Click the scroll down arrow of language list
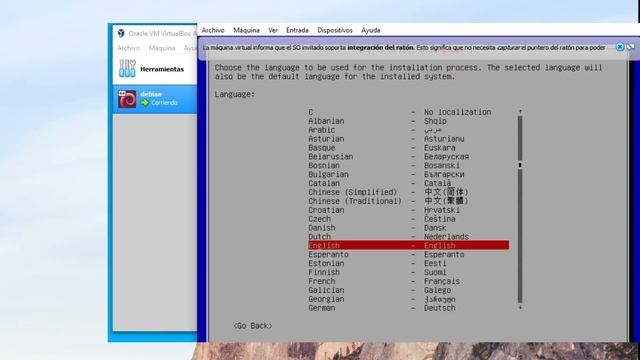Screen dimensions: 640x360 click(x=520, y=308)
